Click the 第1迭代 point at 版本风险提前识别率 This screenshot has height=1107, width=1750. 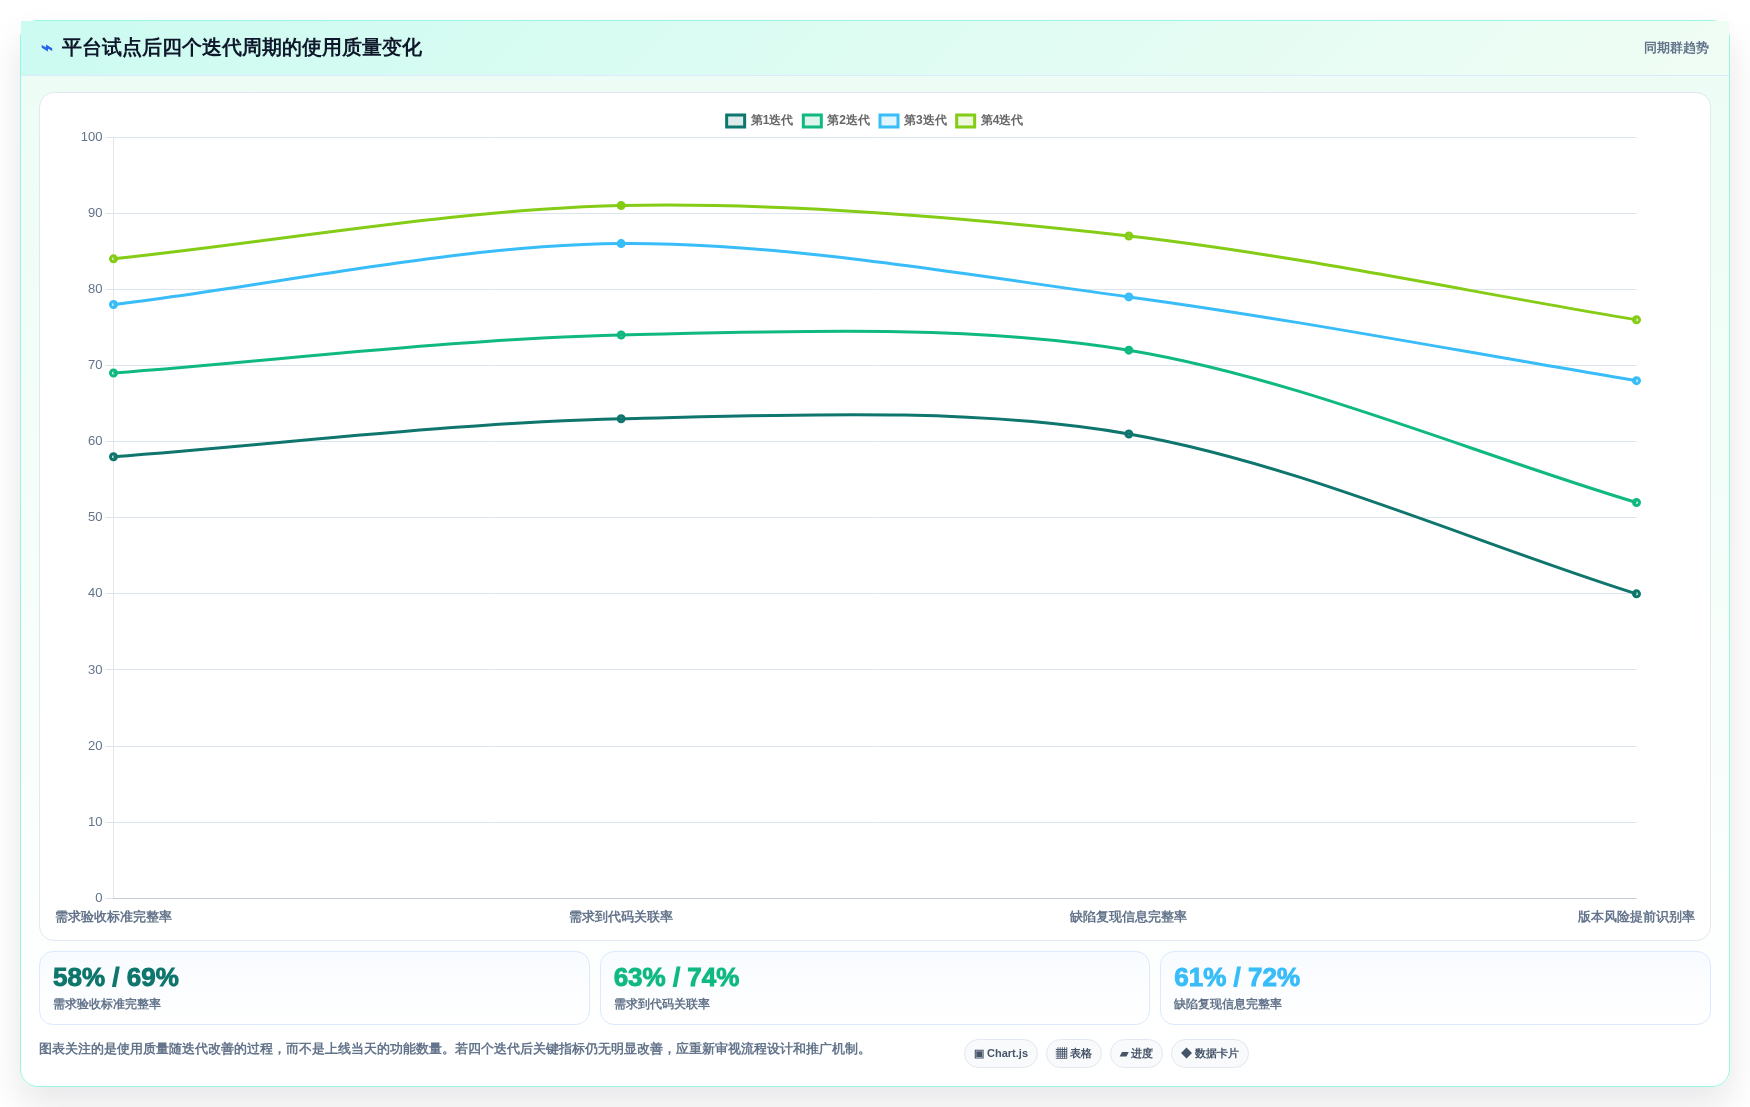click(1636, 594)
